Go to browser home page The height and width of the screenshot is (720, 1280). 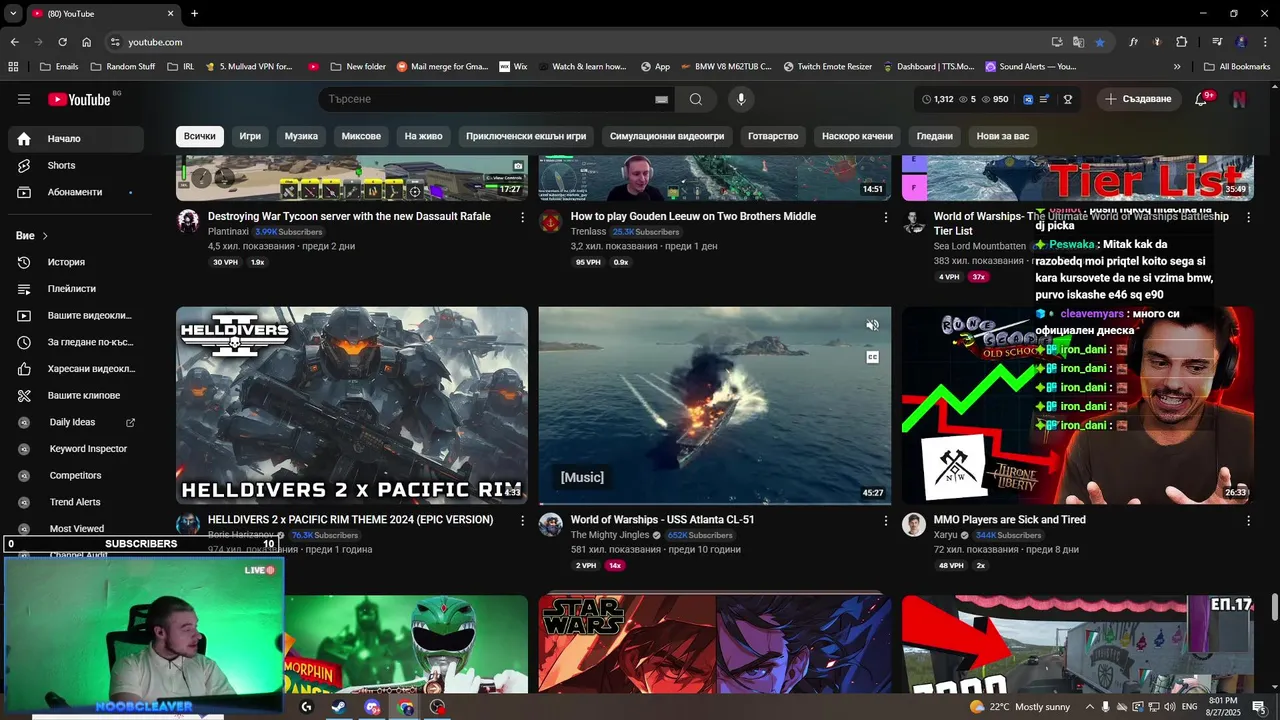(87, 42)
